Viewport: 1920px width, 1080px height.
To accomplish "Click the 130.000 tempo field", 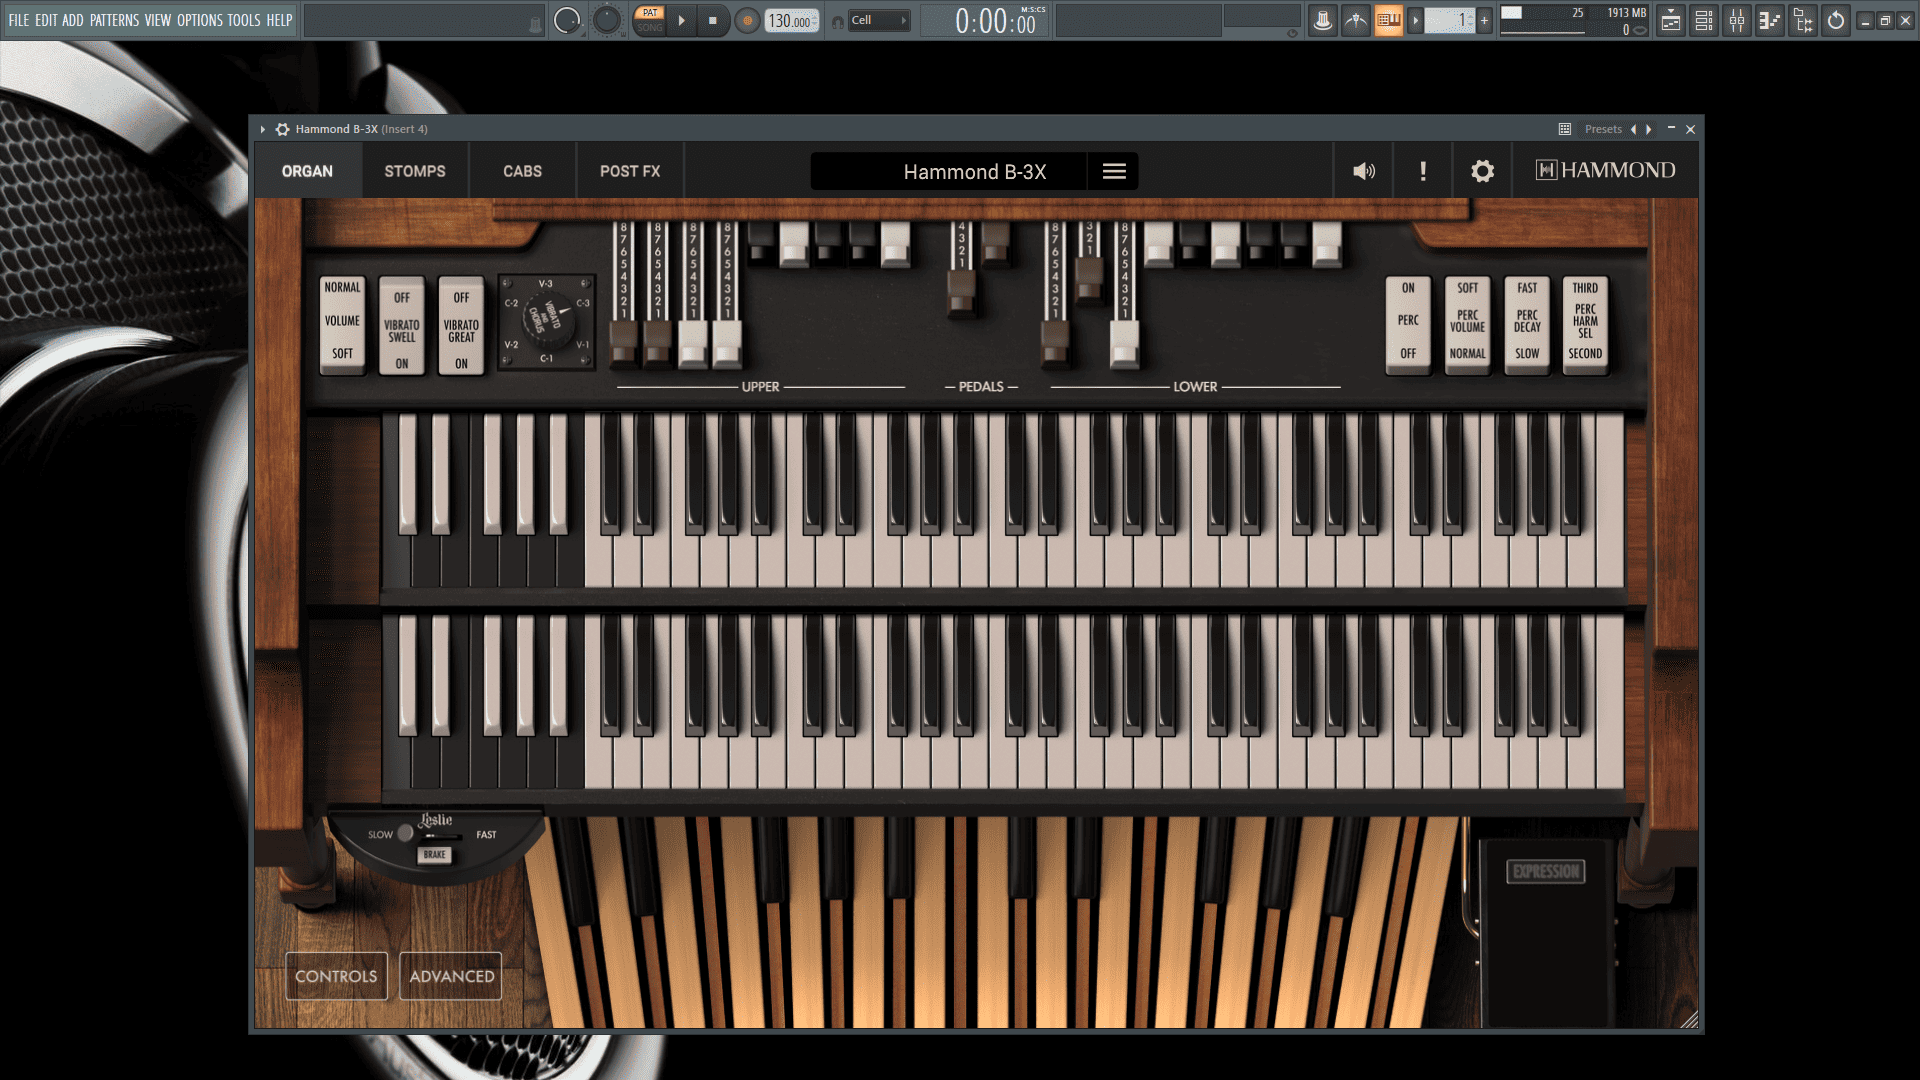I will (x=791, y=21).
